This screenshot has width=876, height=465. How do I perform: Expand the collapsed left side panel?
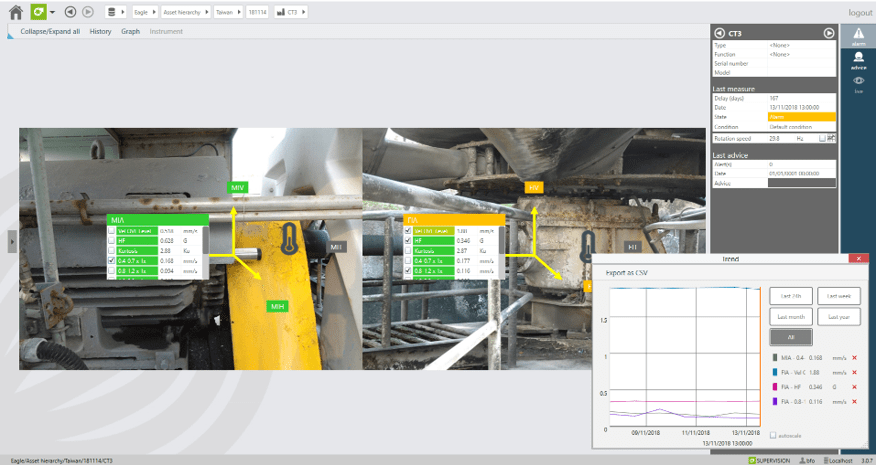pos(12,240)
